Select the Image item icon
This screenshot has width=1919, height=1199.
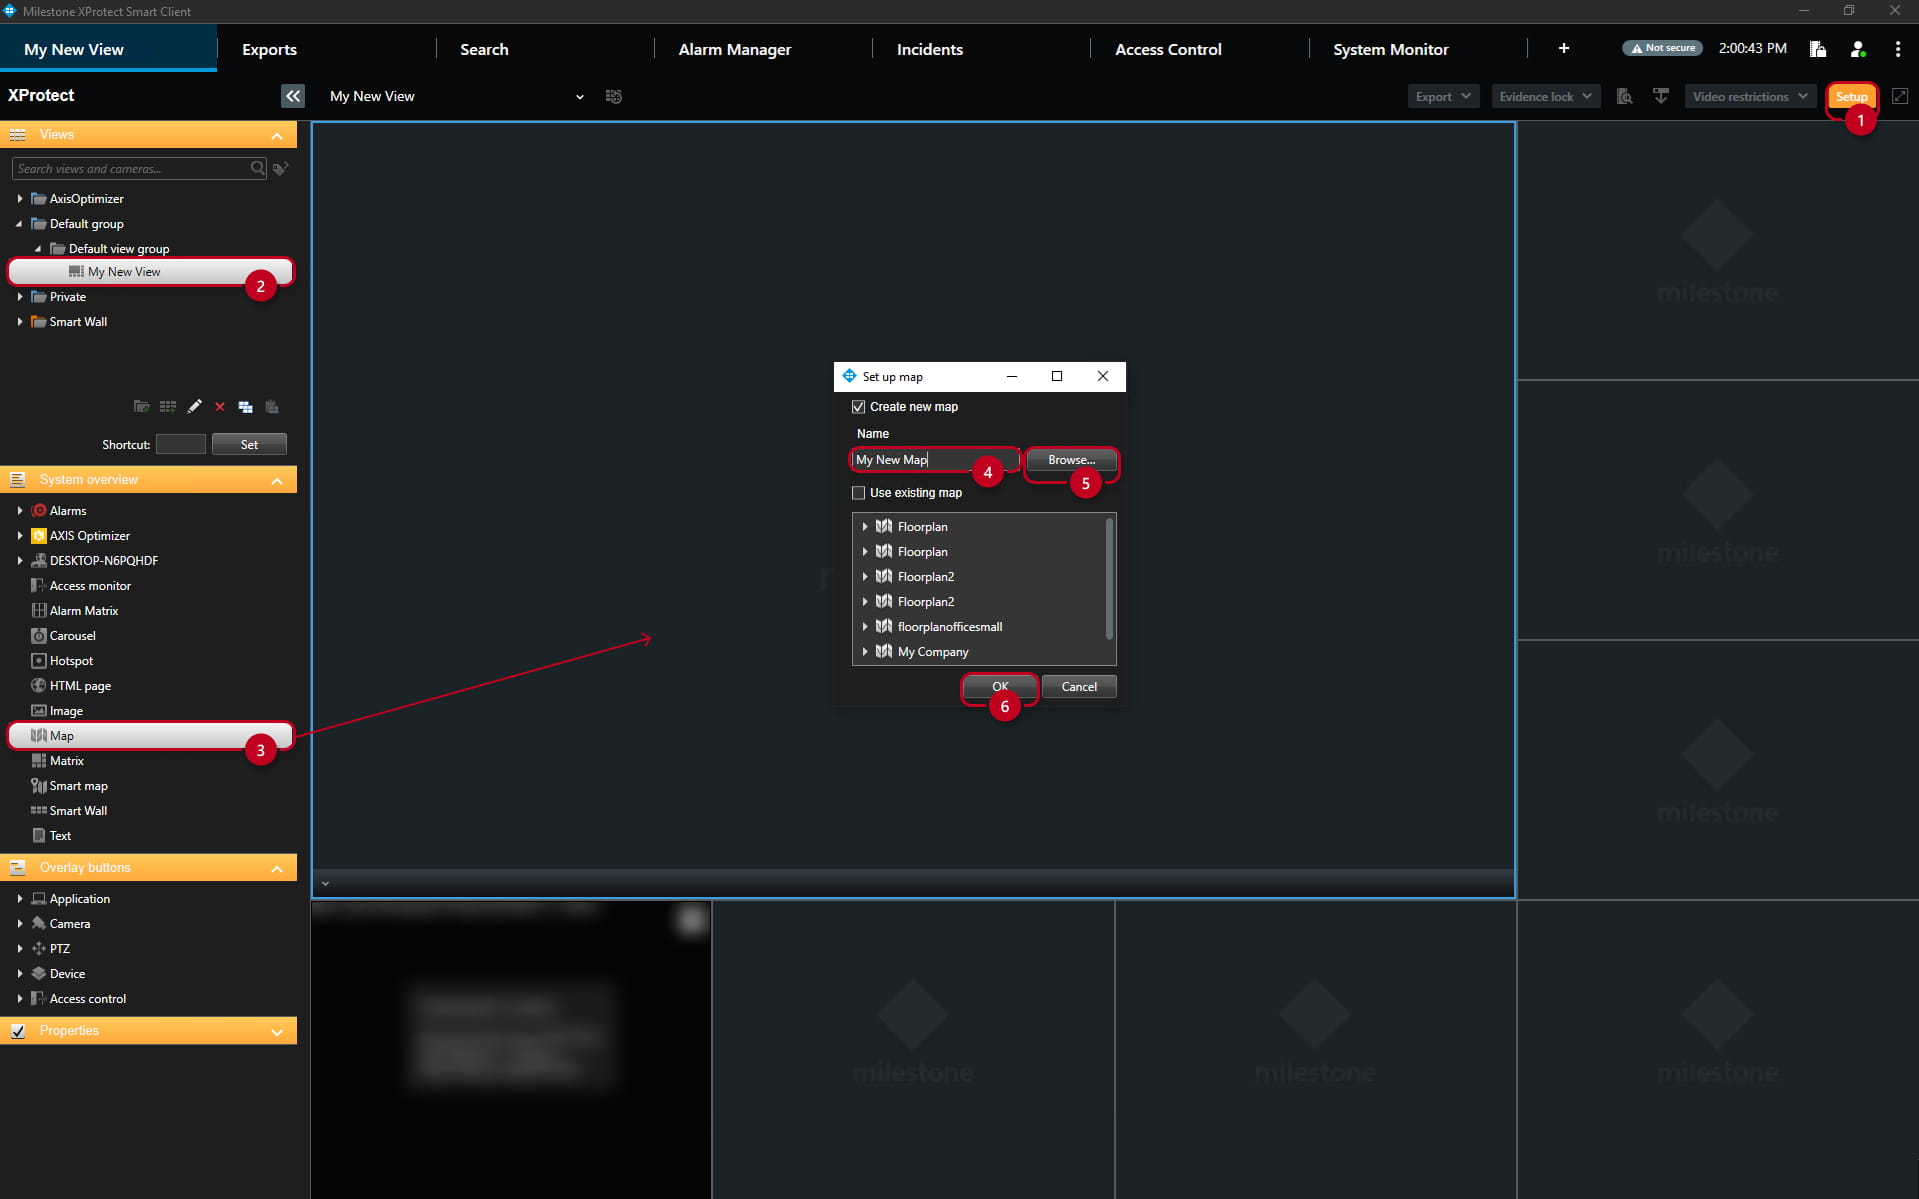[39, 711]
